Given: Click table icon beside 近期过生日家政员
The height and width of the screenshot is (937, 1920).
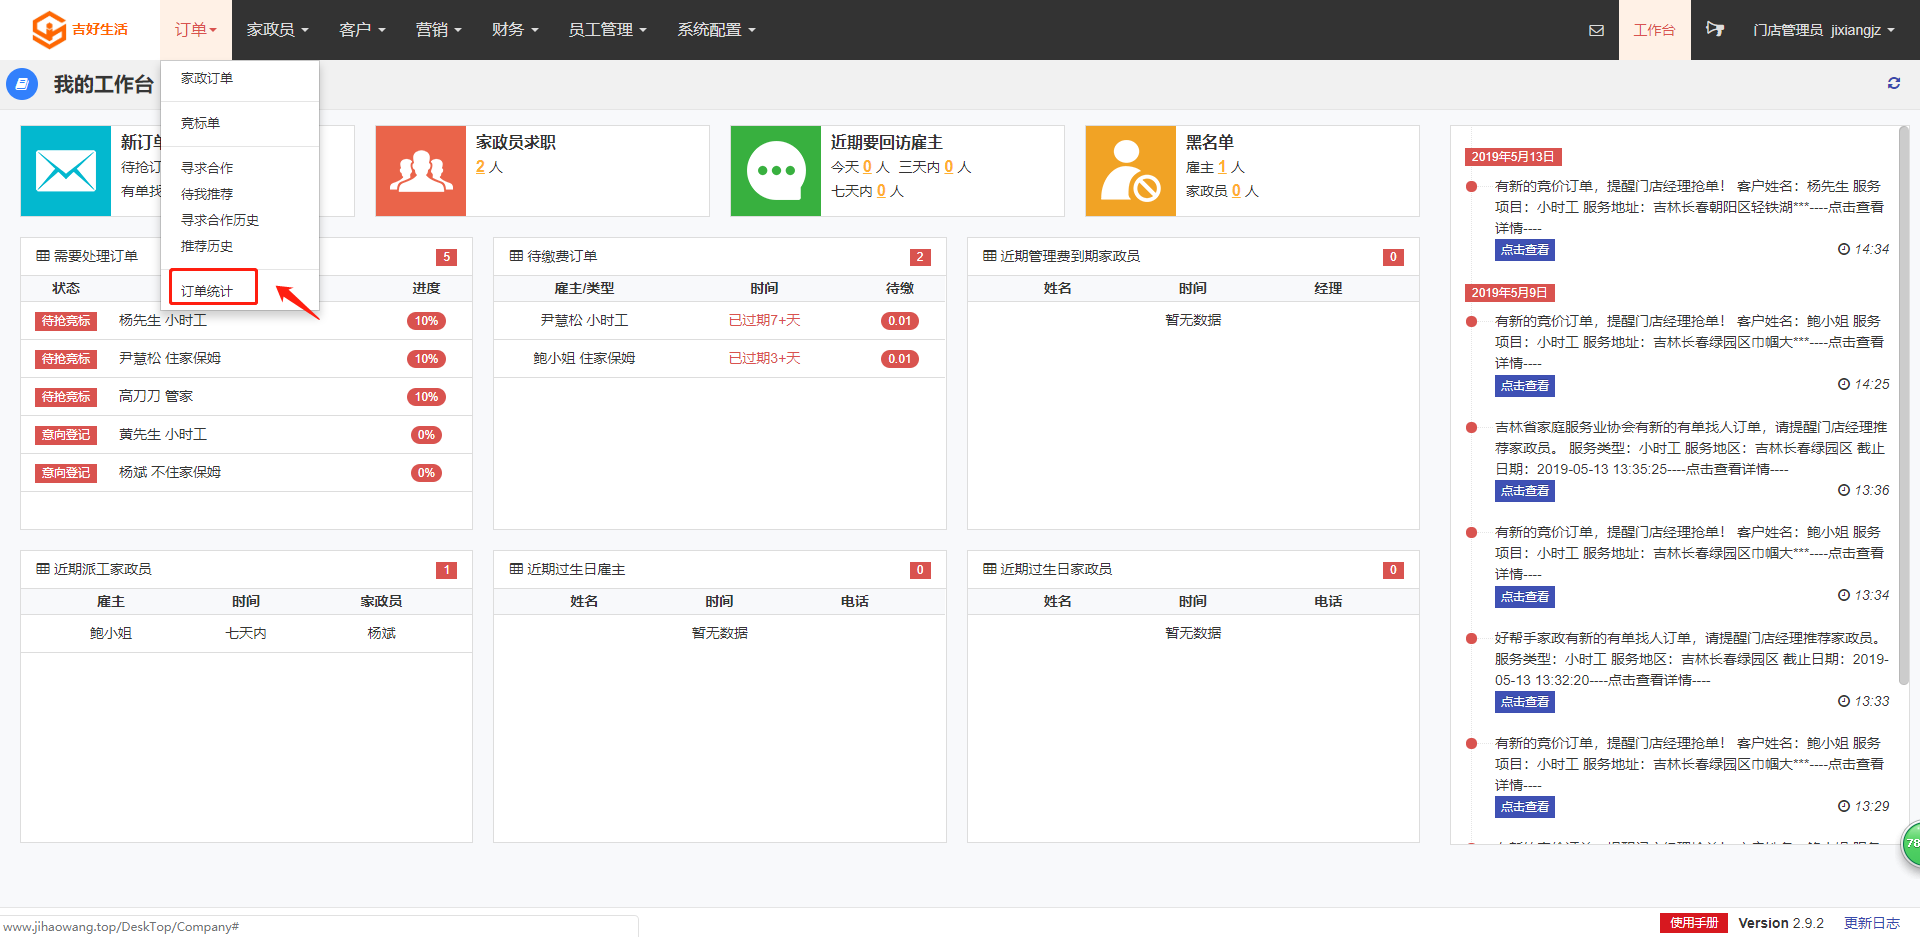Looking at the screenshot, I should pos(990,569).
